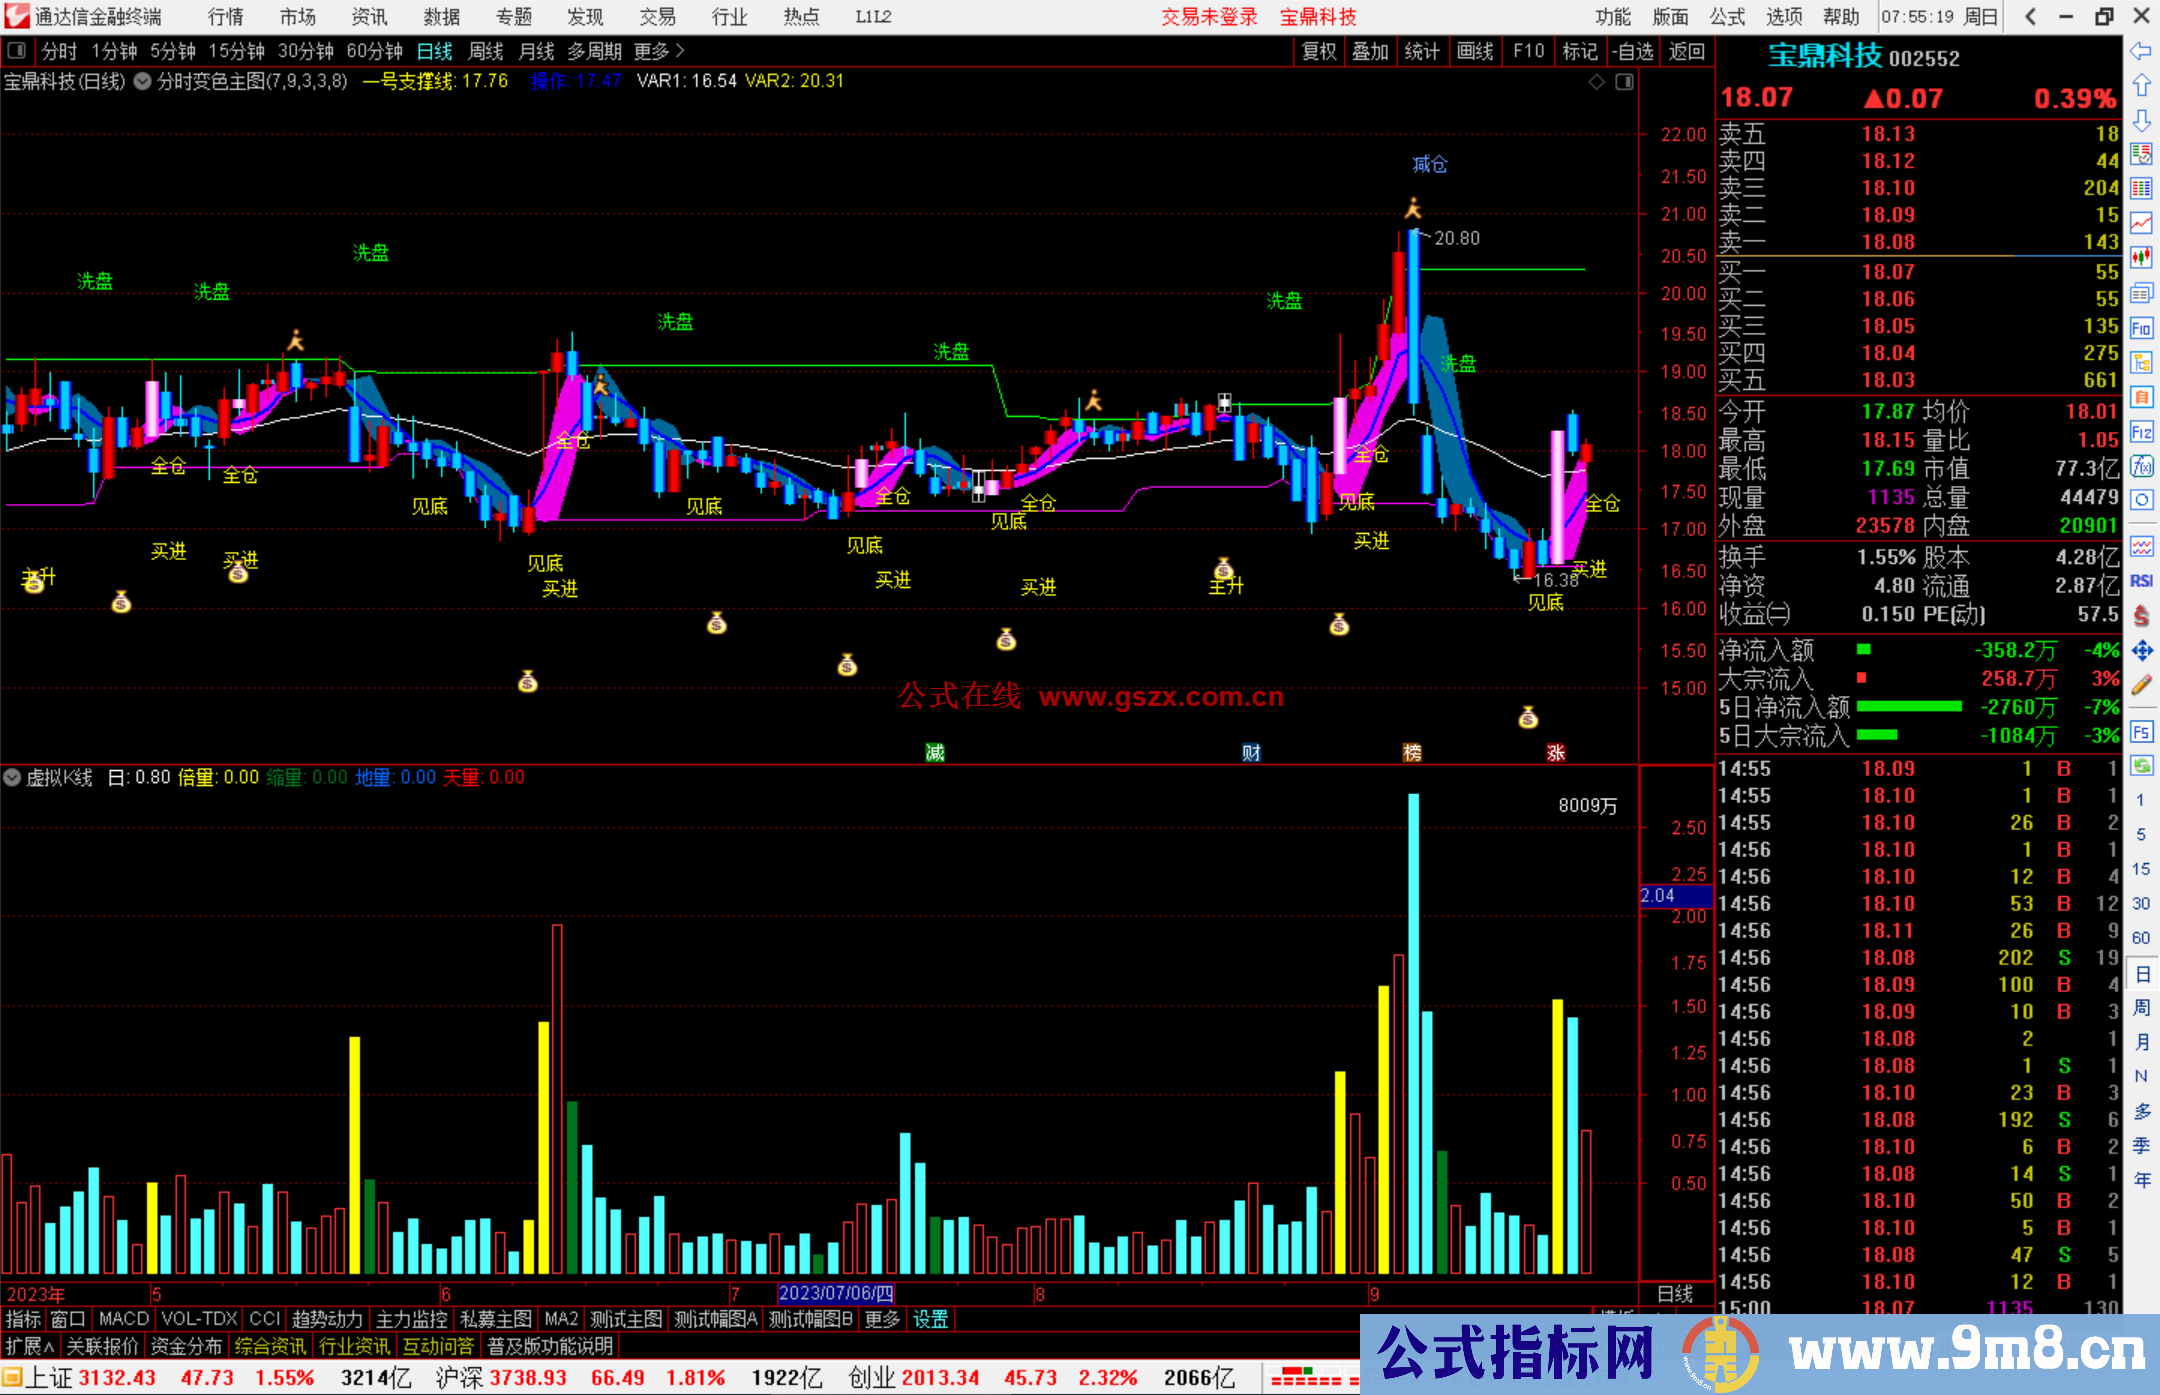Click the blue left arrow back icon
This screenshot has height=1395, width=2160.
(x=2141, y=51)
